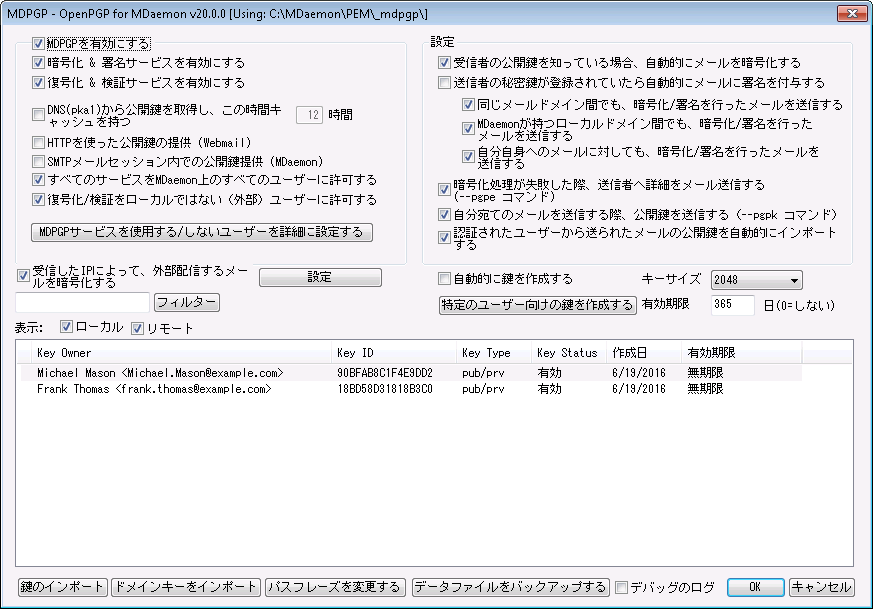Uncheck the リモート display filter
The image size is (873, 609).
[x=139, y=327]
